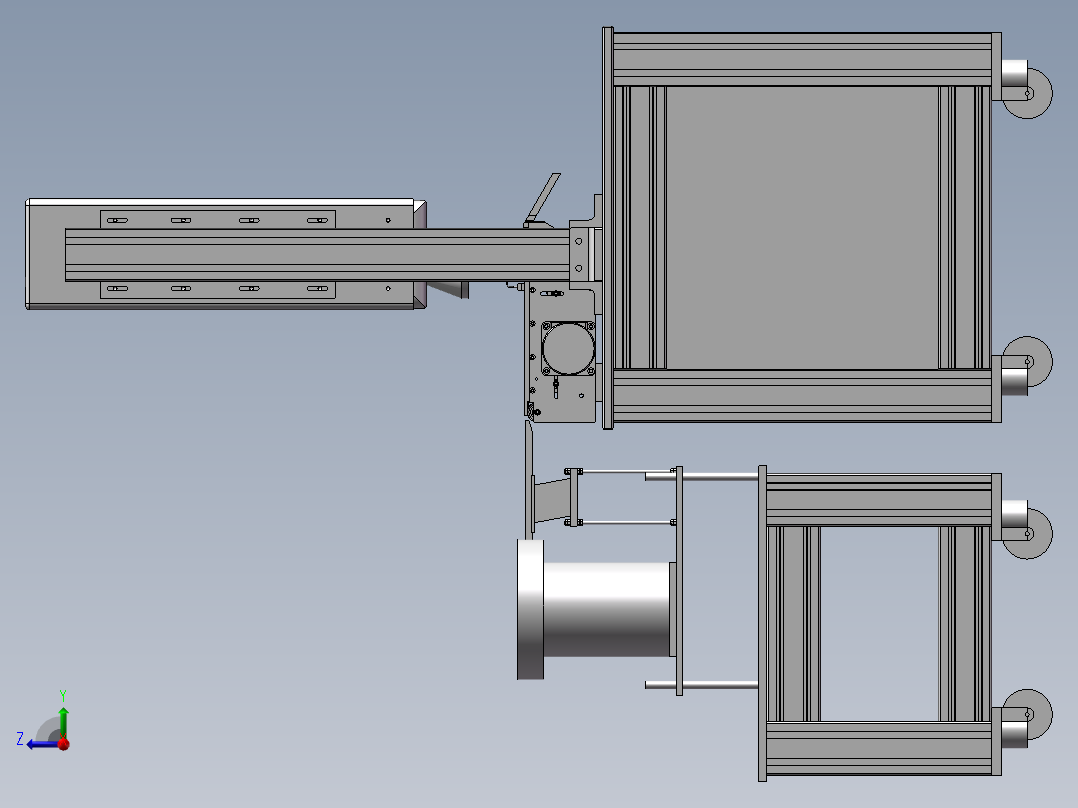Click the small plunger pin below the fan

tap(555, 388)
